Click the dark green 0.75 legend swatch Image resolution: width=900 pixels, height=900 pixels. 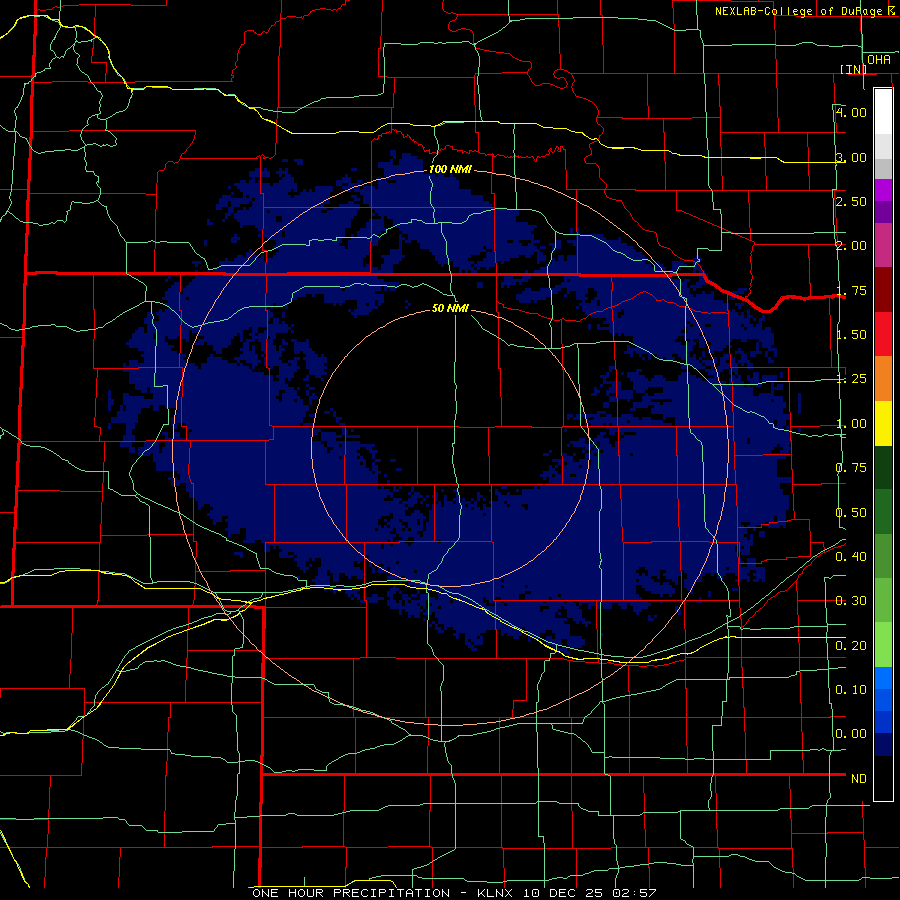[883, 468]
